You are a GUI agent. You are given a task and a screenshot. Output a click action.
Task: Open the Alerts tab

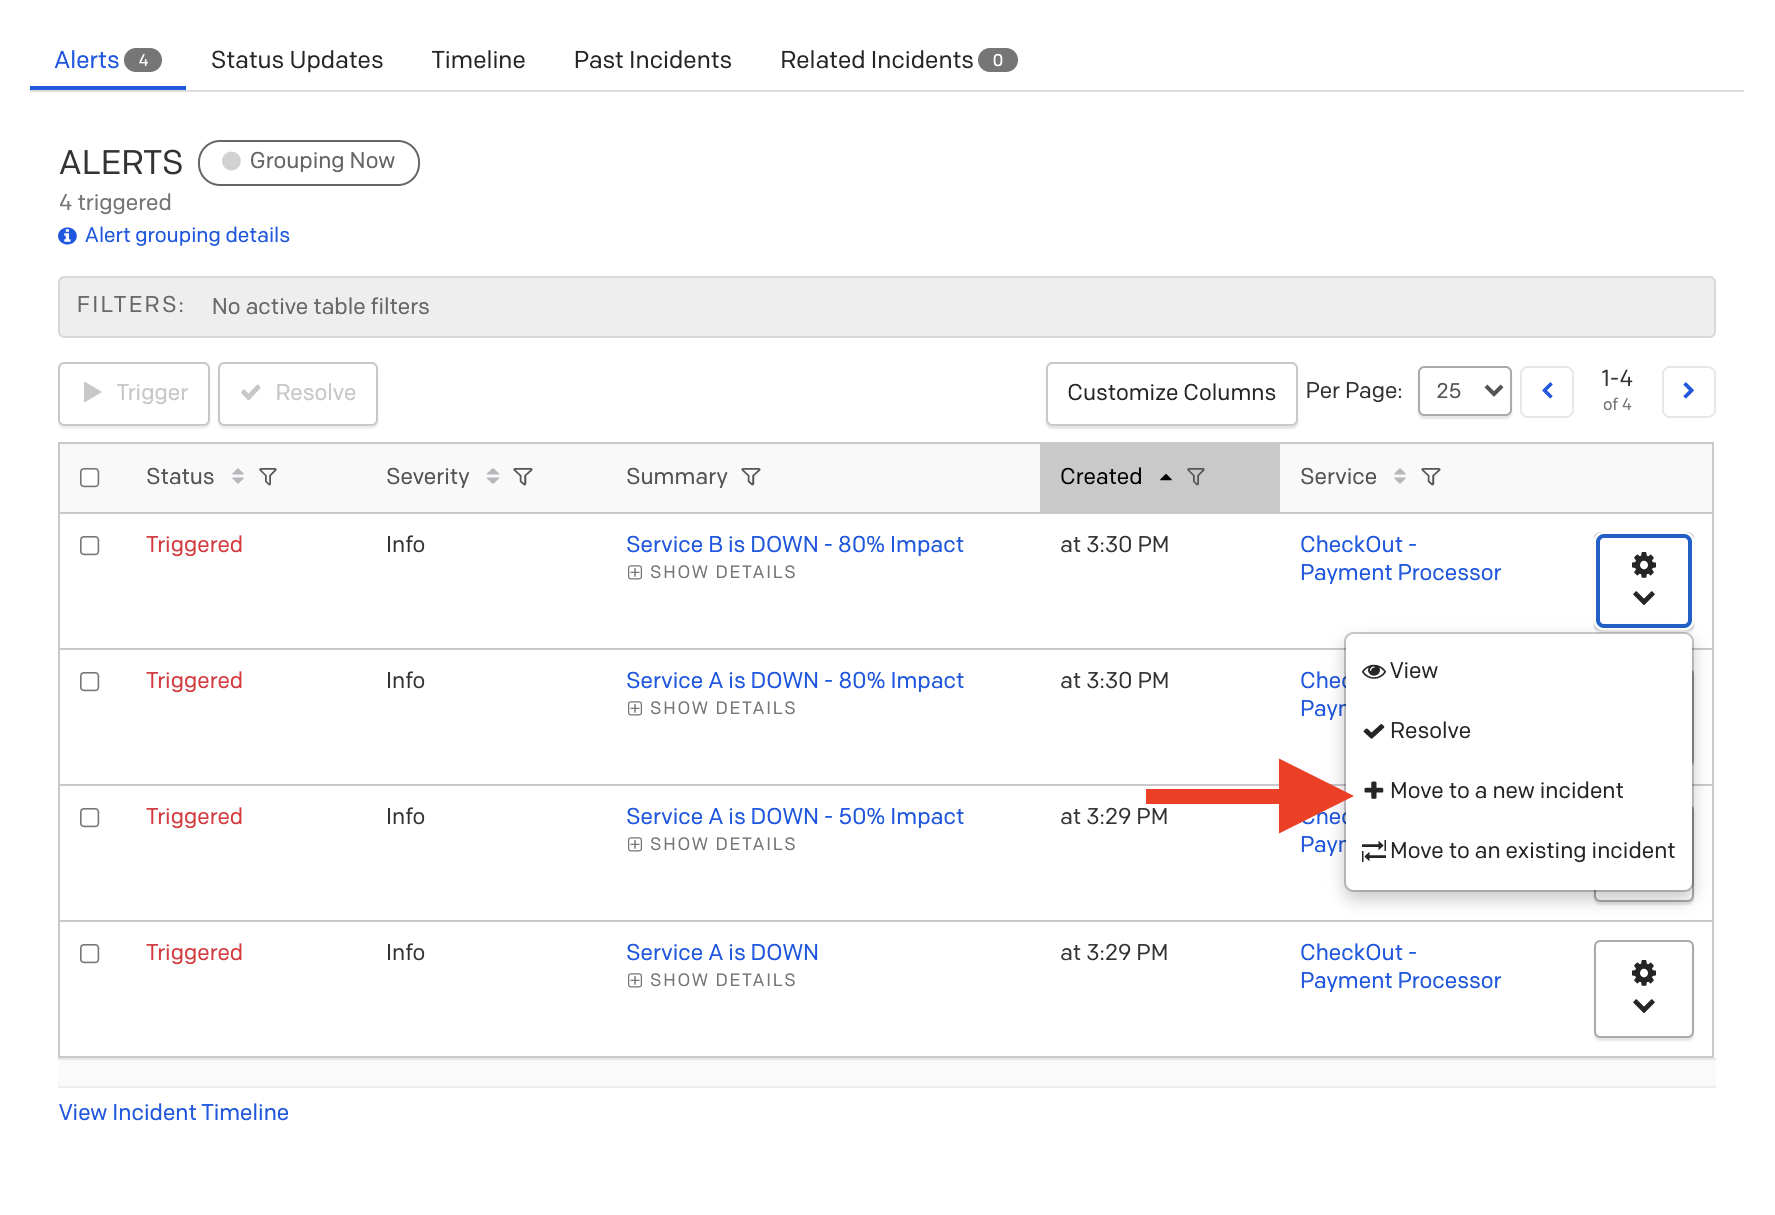click(x=107, y=60)
